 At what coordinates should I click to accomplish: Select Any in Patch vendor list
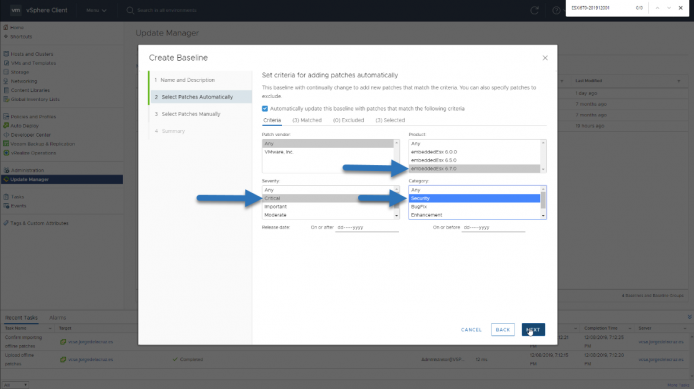point(328,144)
